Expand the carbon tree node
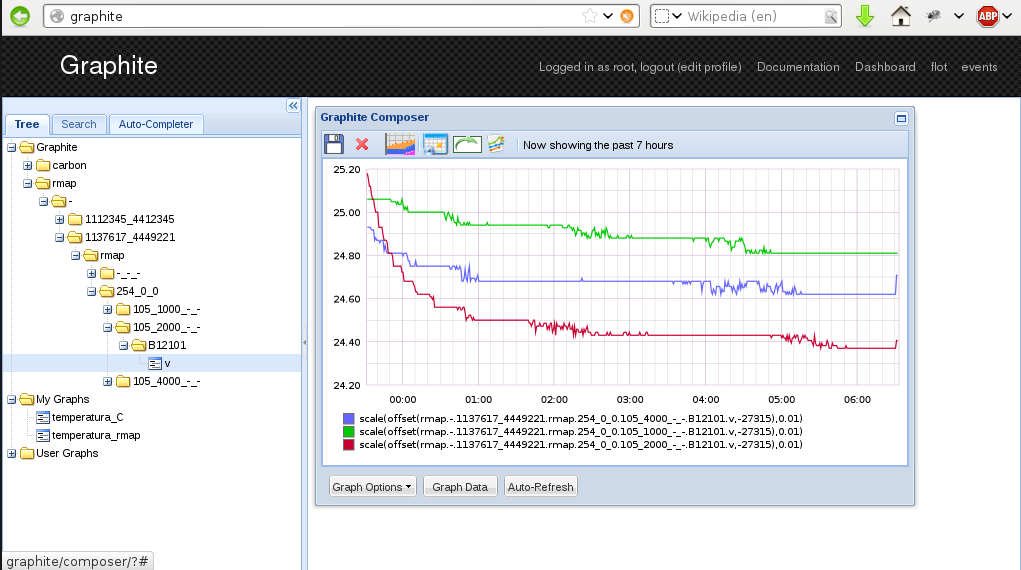The width and height of the screenshot is (1021, 570). (27, 165)
